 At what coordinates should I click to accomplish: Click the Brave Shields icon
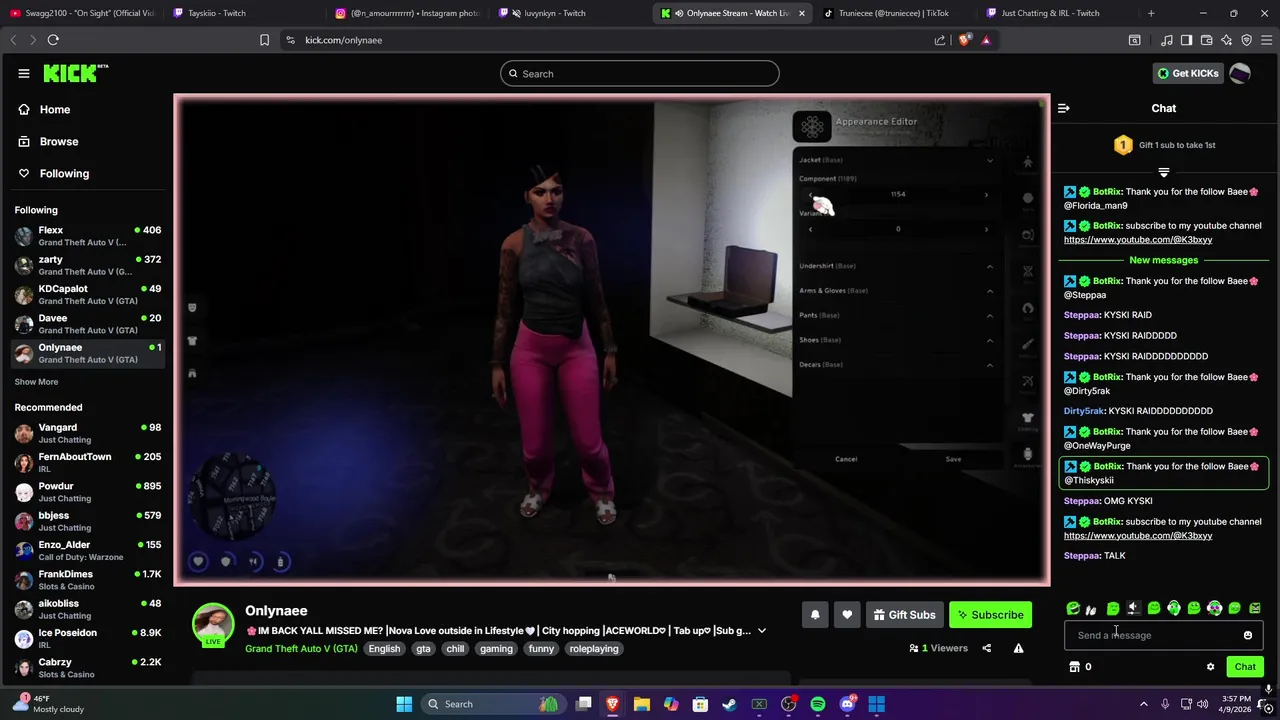964,40
